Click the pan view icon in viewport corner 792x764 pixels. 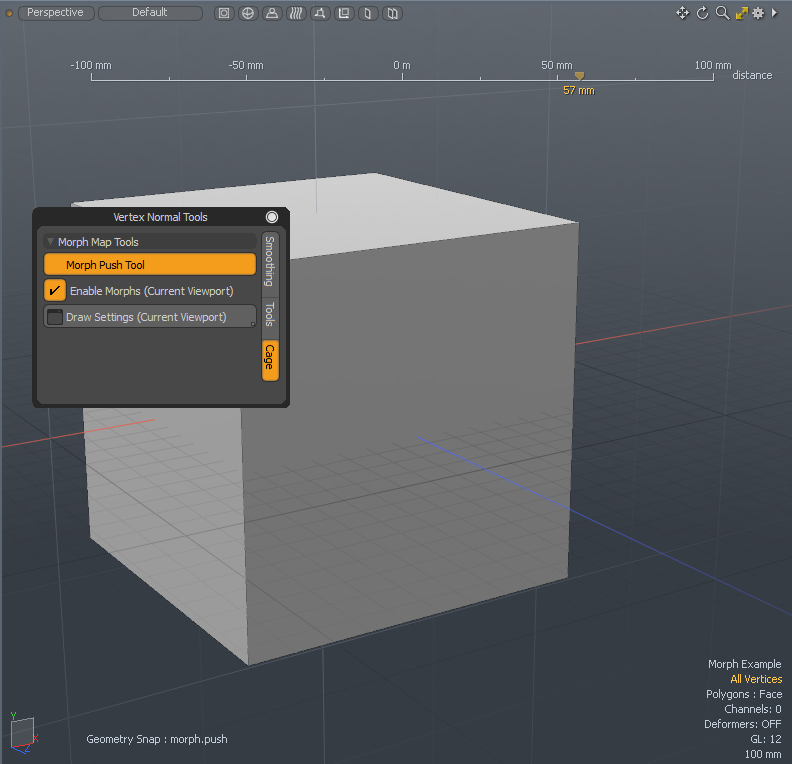click(682, 13)
